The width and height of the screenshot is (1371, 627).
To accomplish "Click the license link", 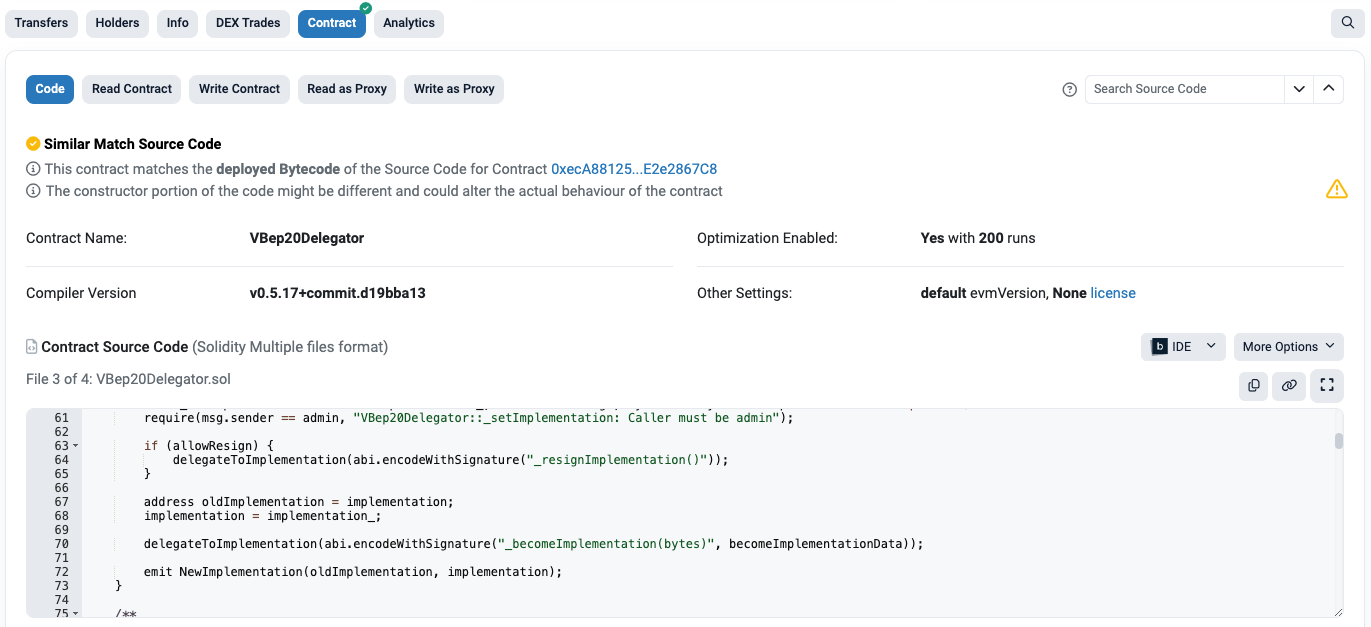I will click(1113, 293).
